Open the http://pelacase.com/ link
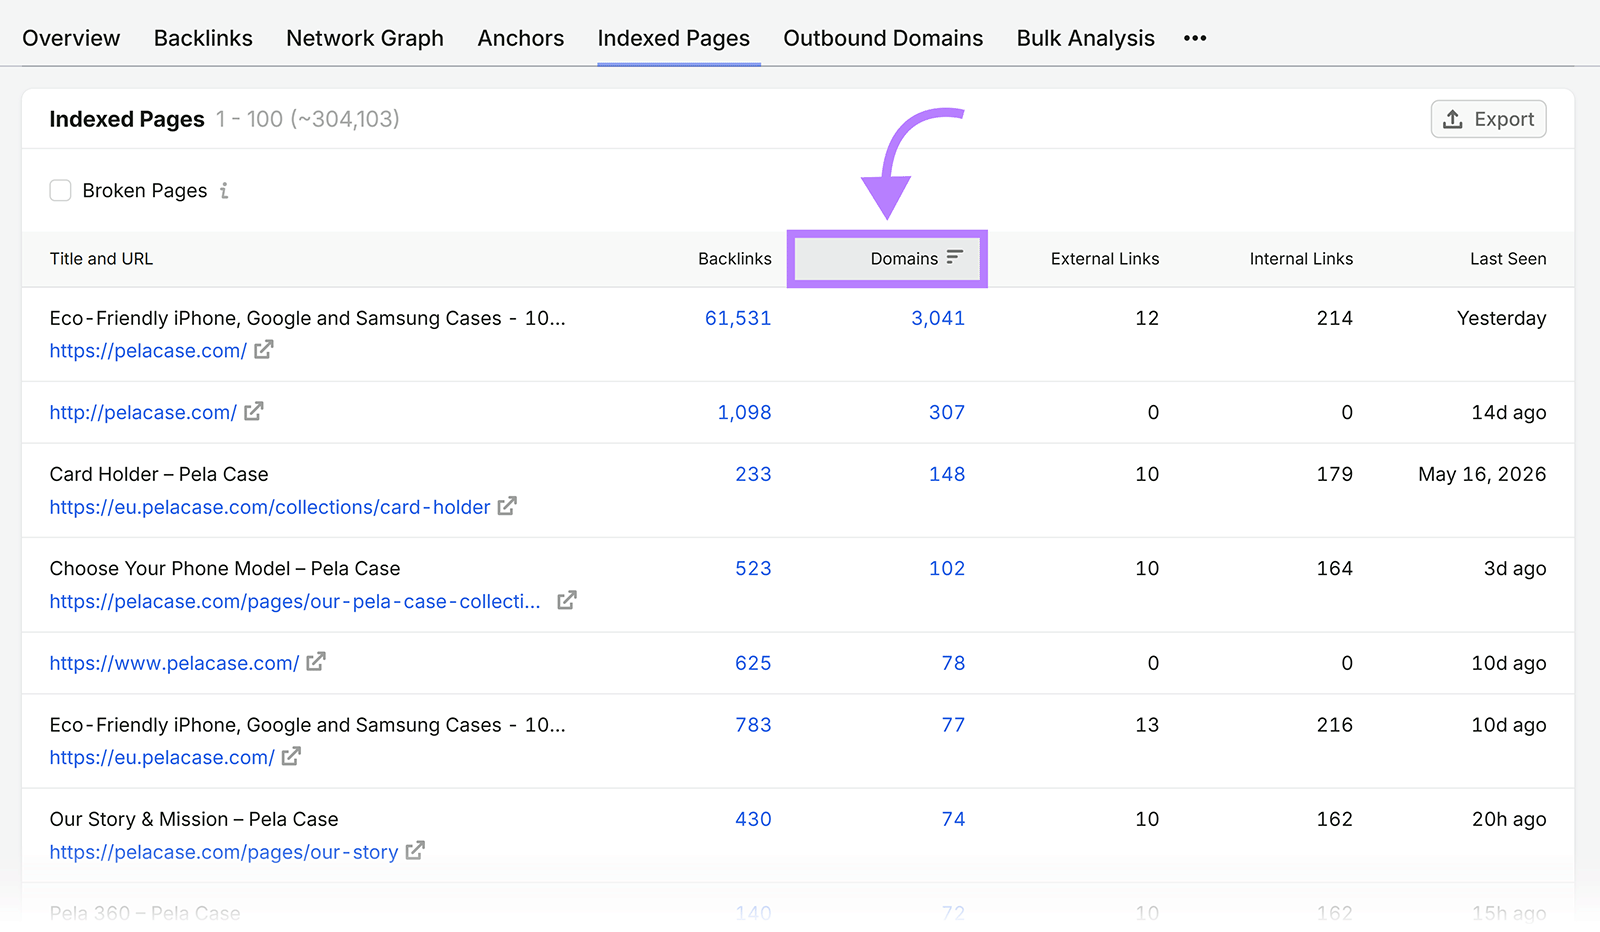Screen dimensions: 1600x932 point(143,412)
